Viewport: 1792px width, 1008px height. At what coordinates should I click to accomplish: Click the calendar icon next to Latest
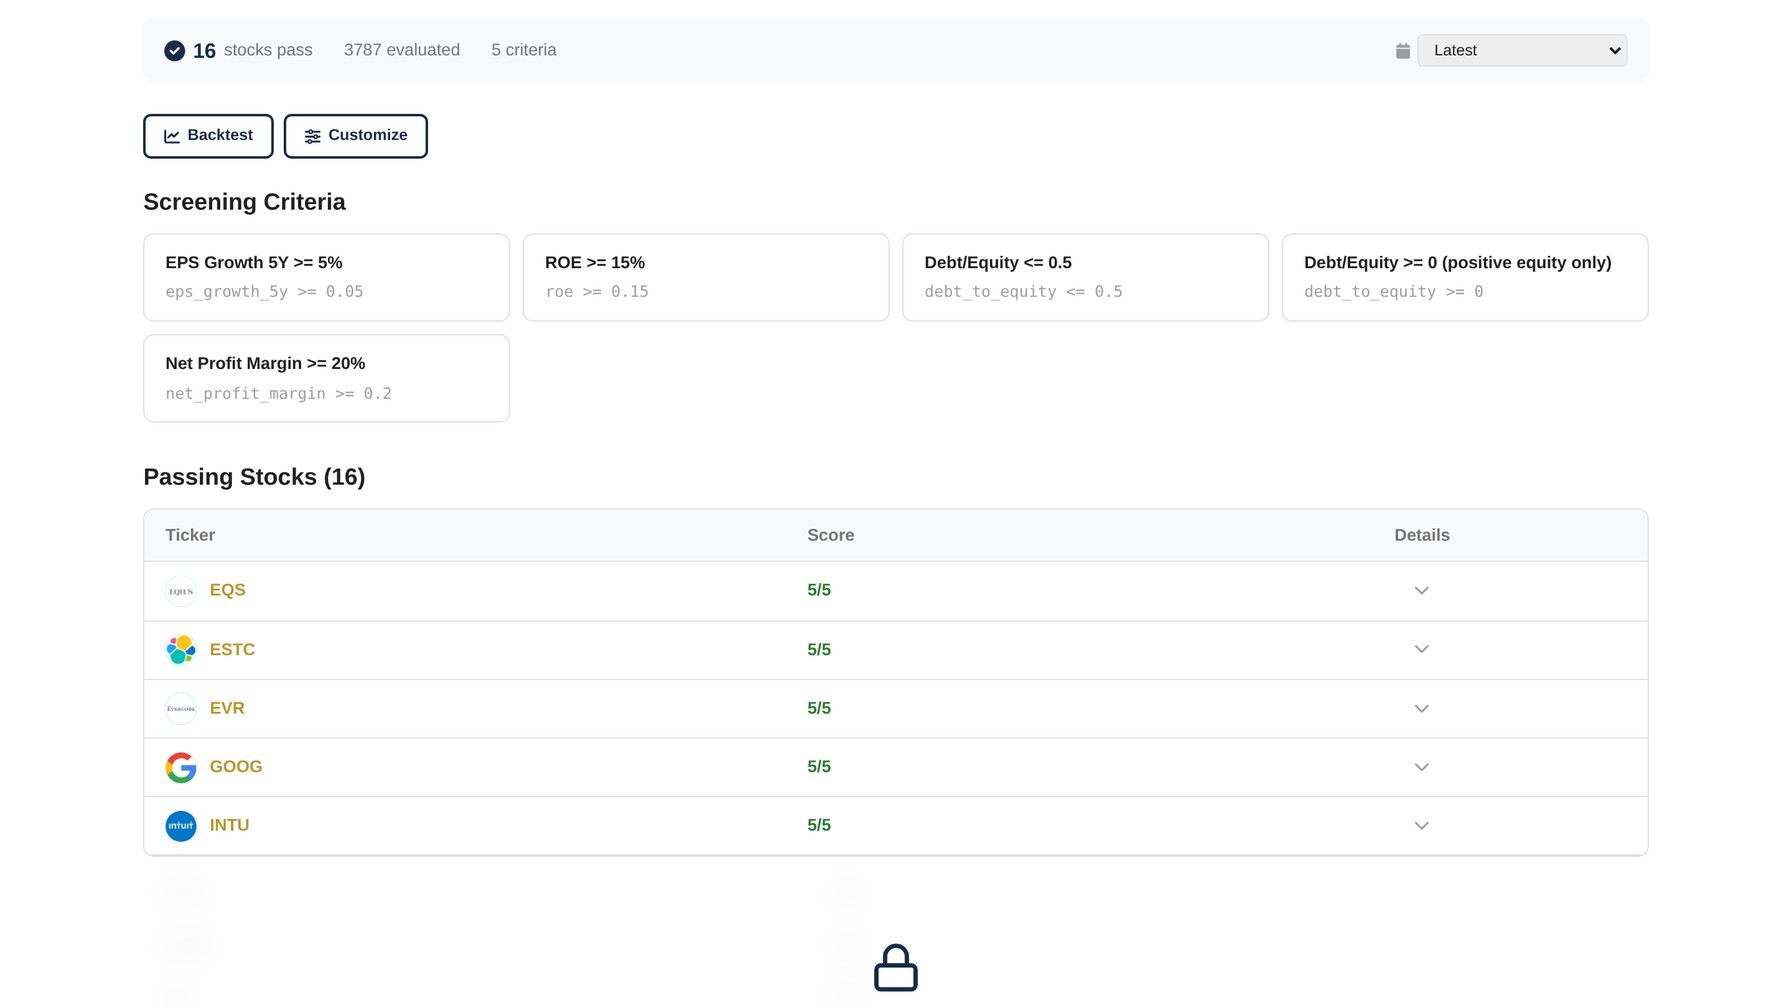[1403, 51]
